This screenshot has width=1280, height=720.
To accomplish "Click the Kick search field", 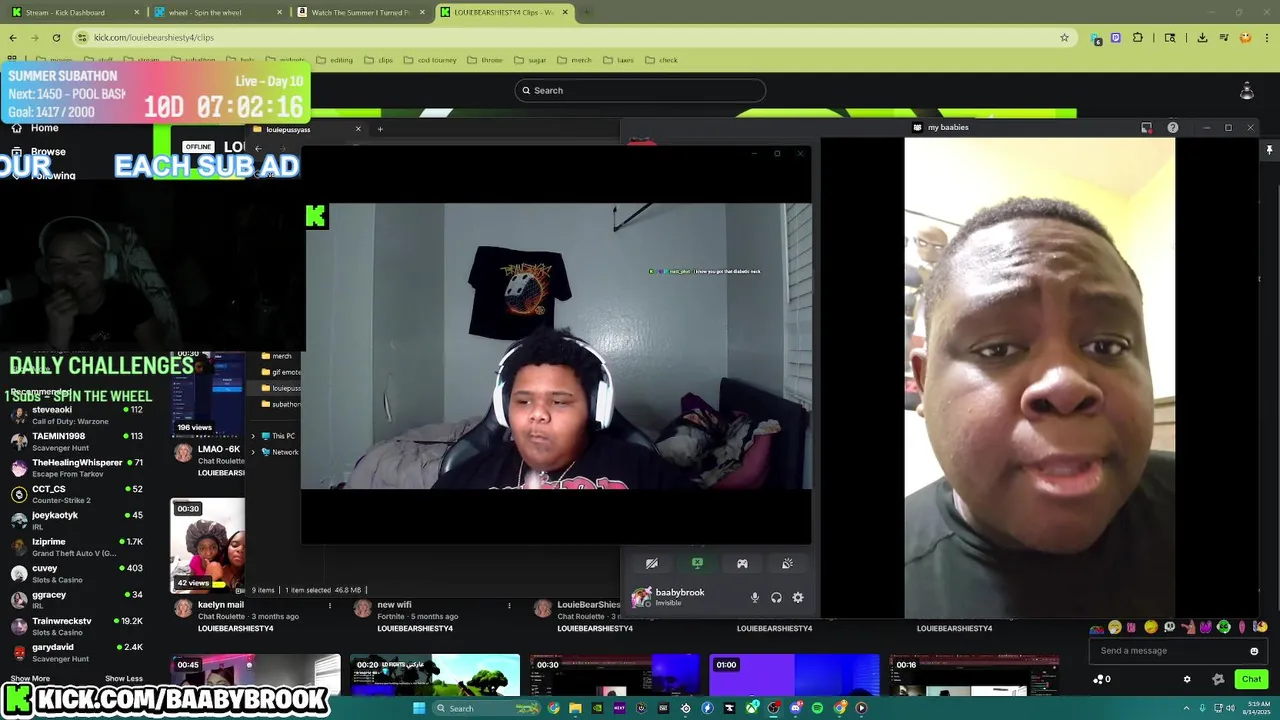I will tap(640, 90).
